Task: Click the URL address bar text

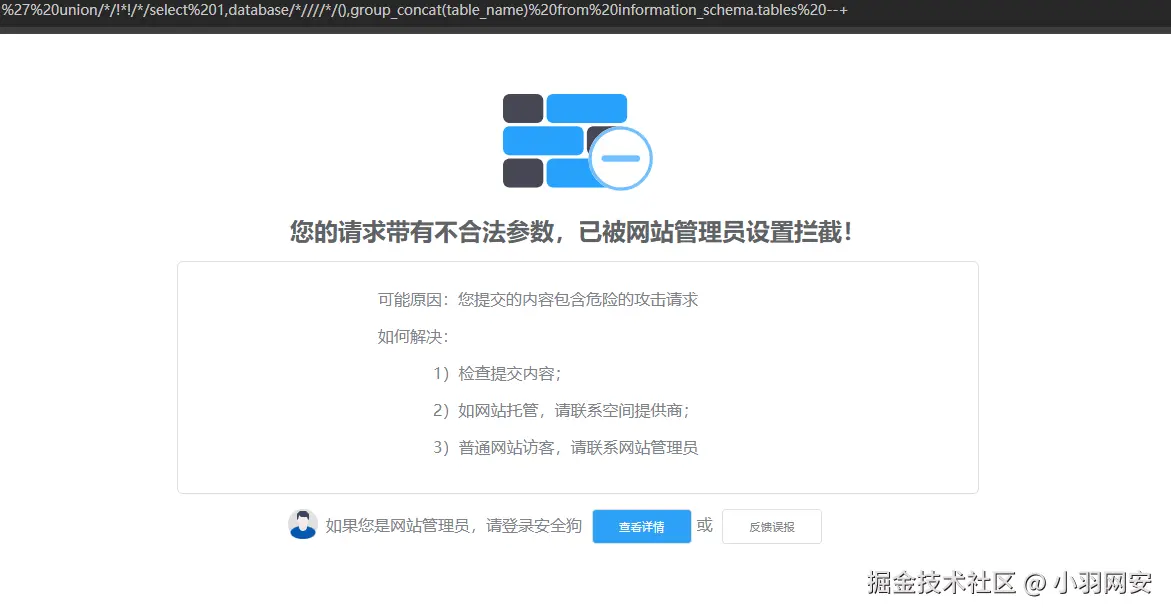Action: (424, 10)
